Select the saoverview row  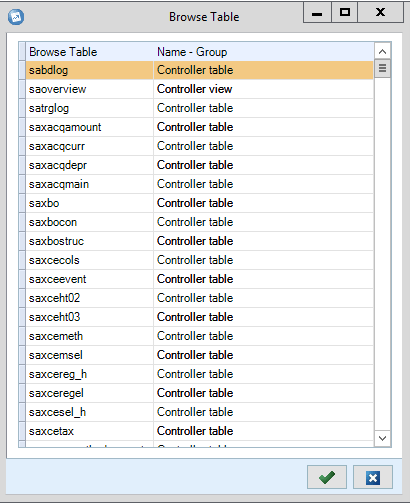pyautogui.click(x=199, y=89)
